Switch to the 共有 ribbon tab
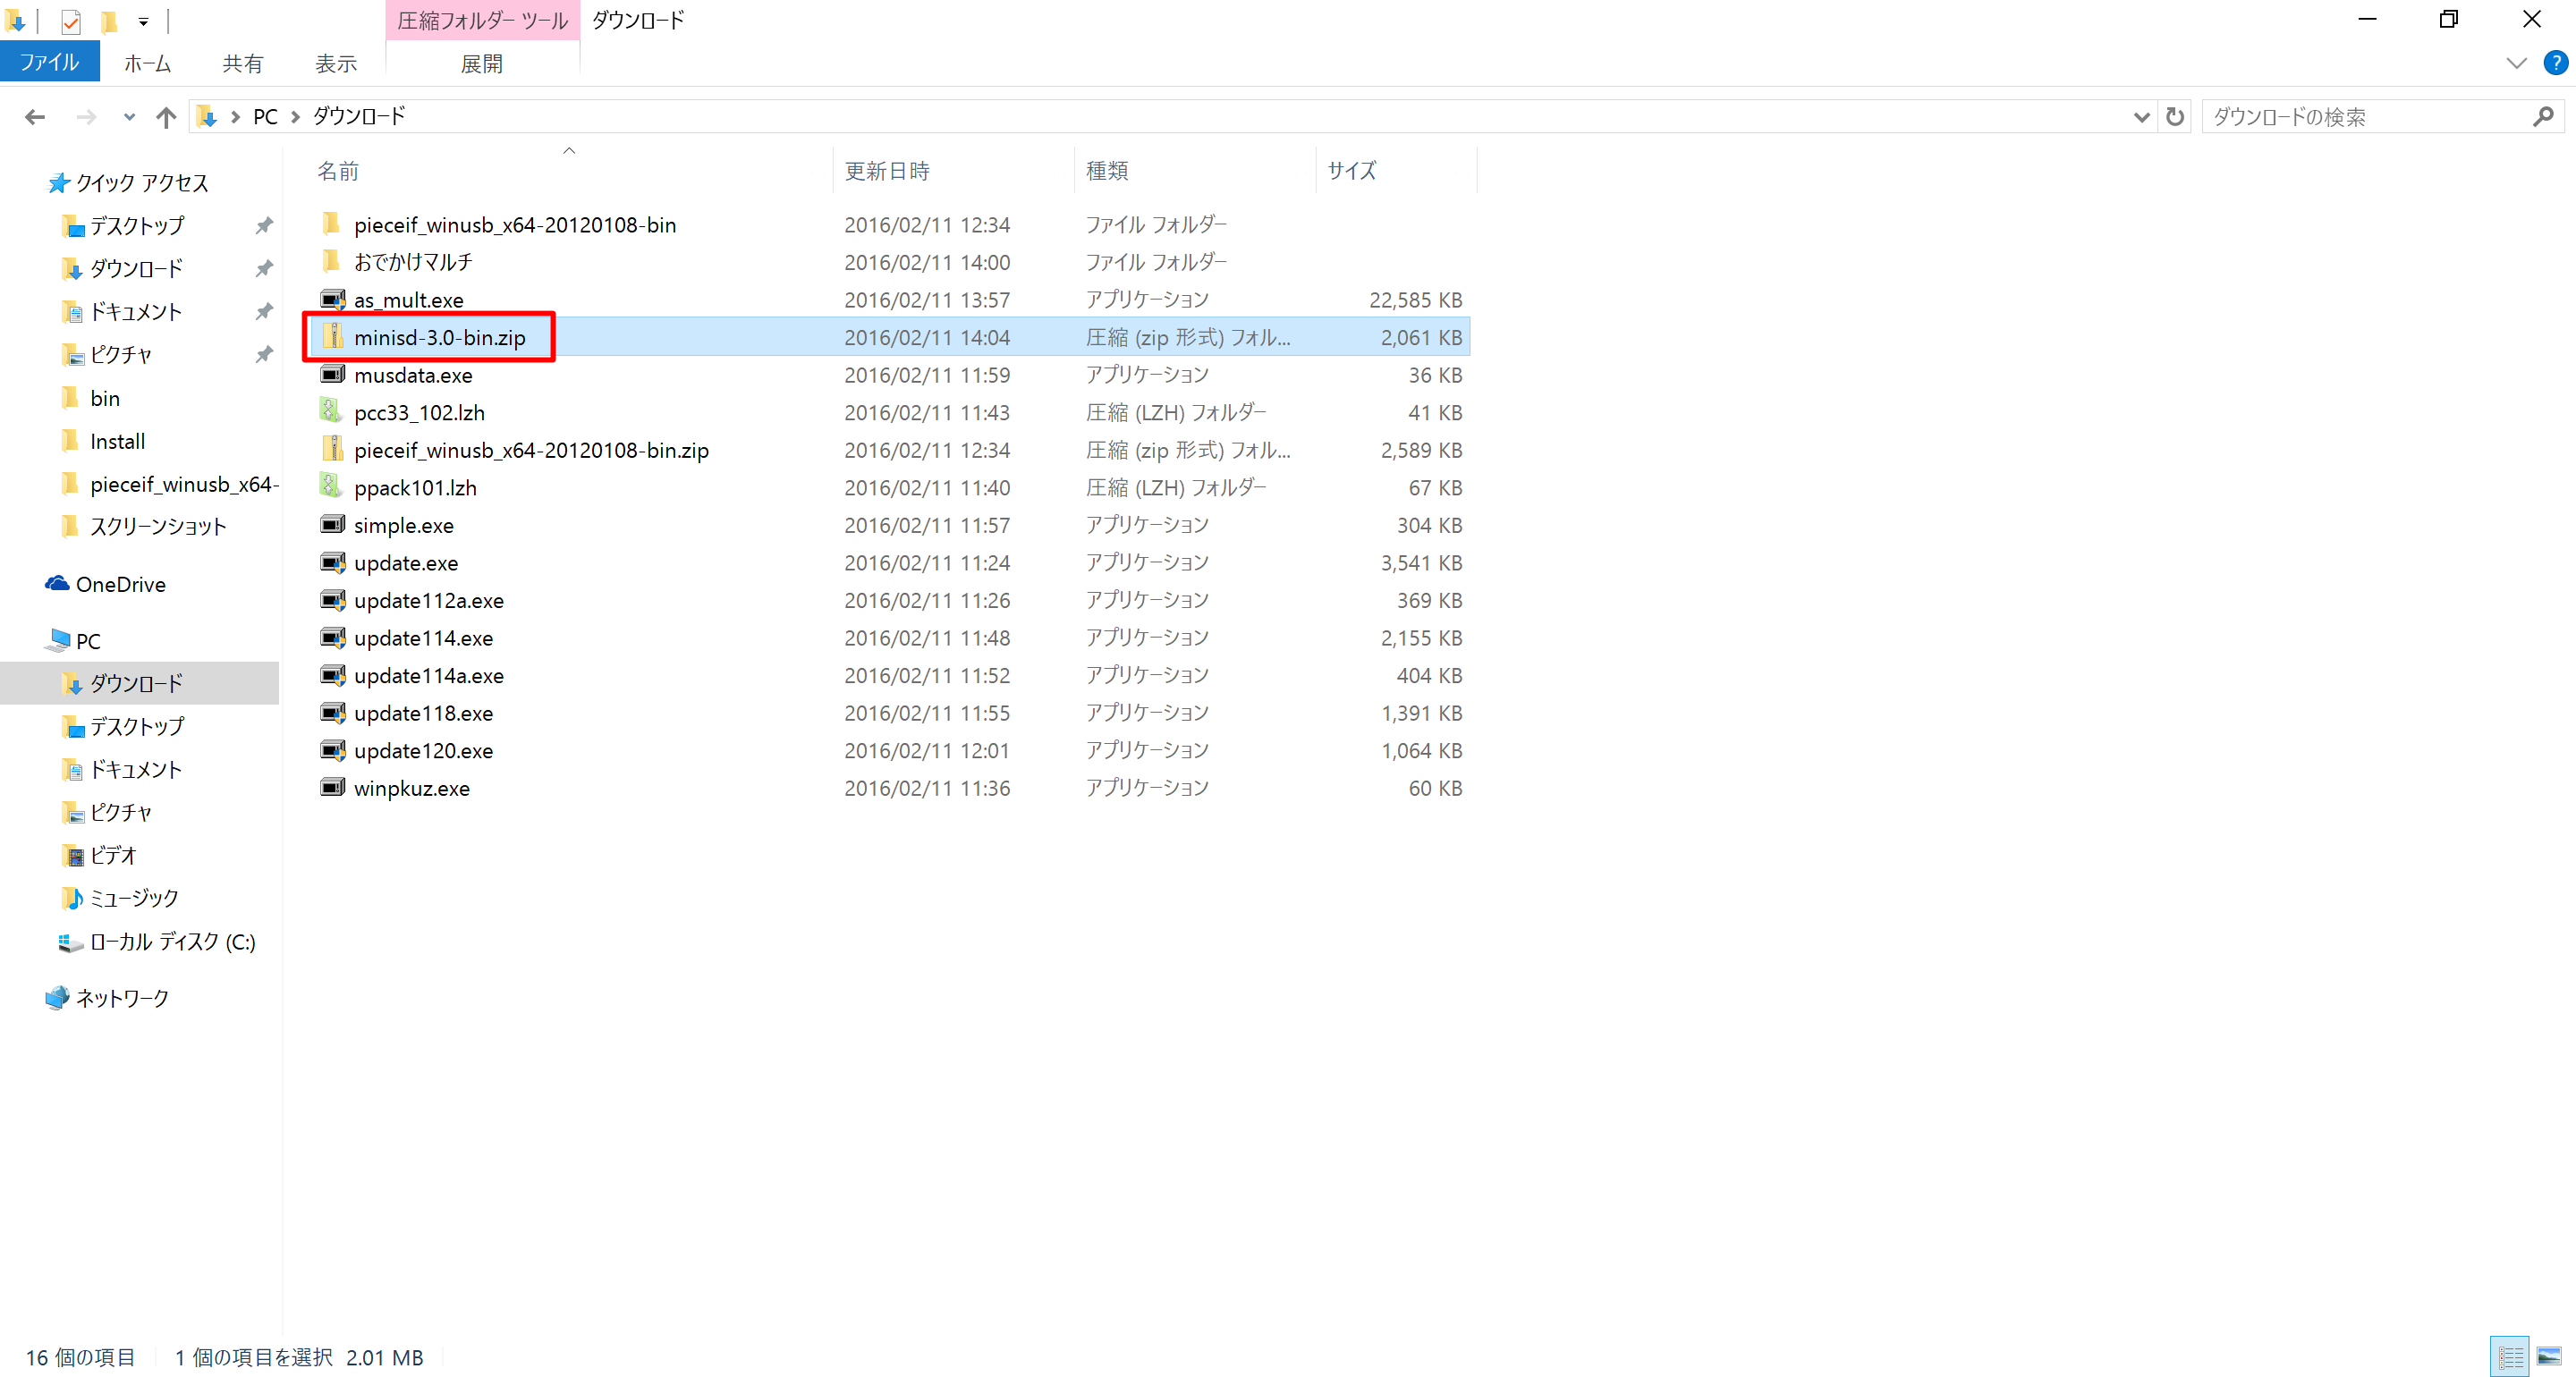The width and height of the screenshot is (2576, 1377). 242,63
